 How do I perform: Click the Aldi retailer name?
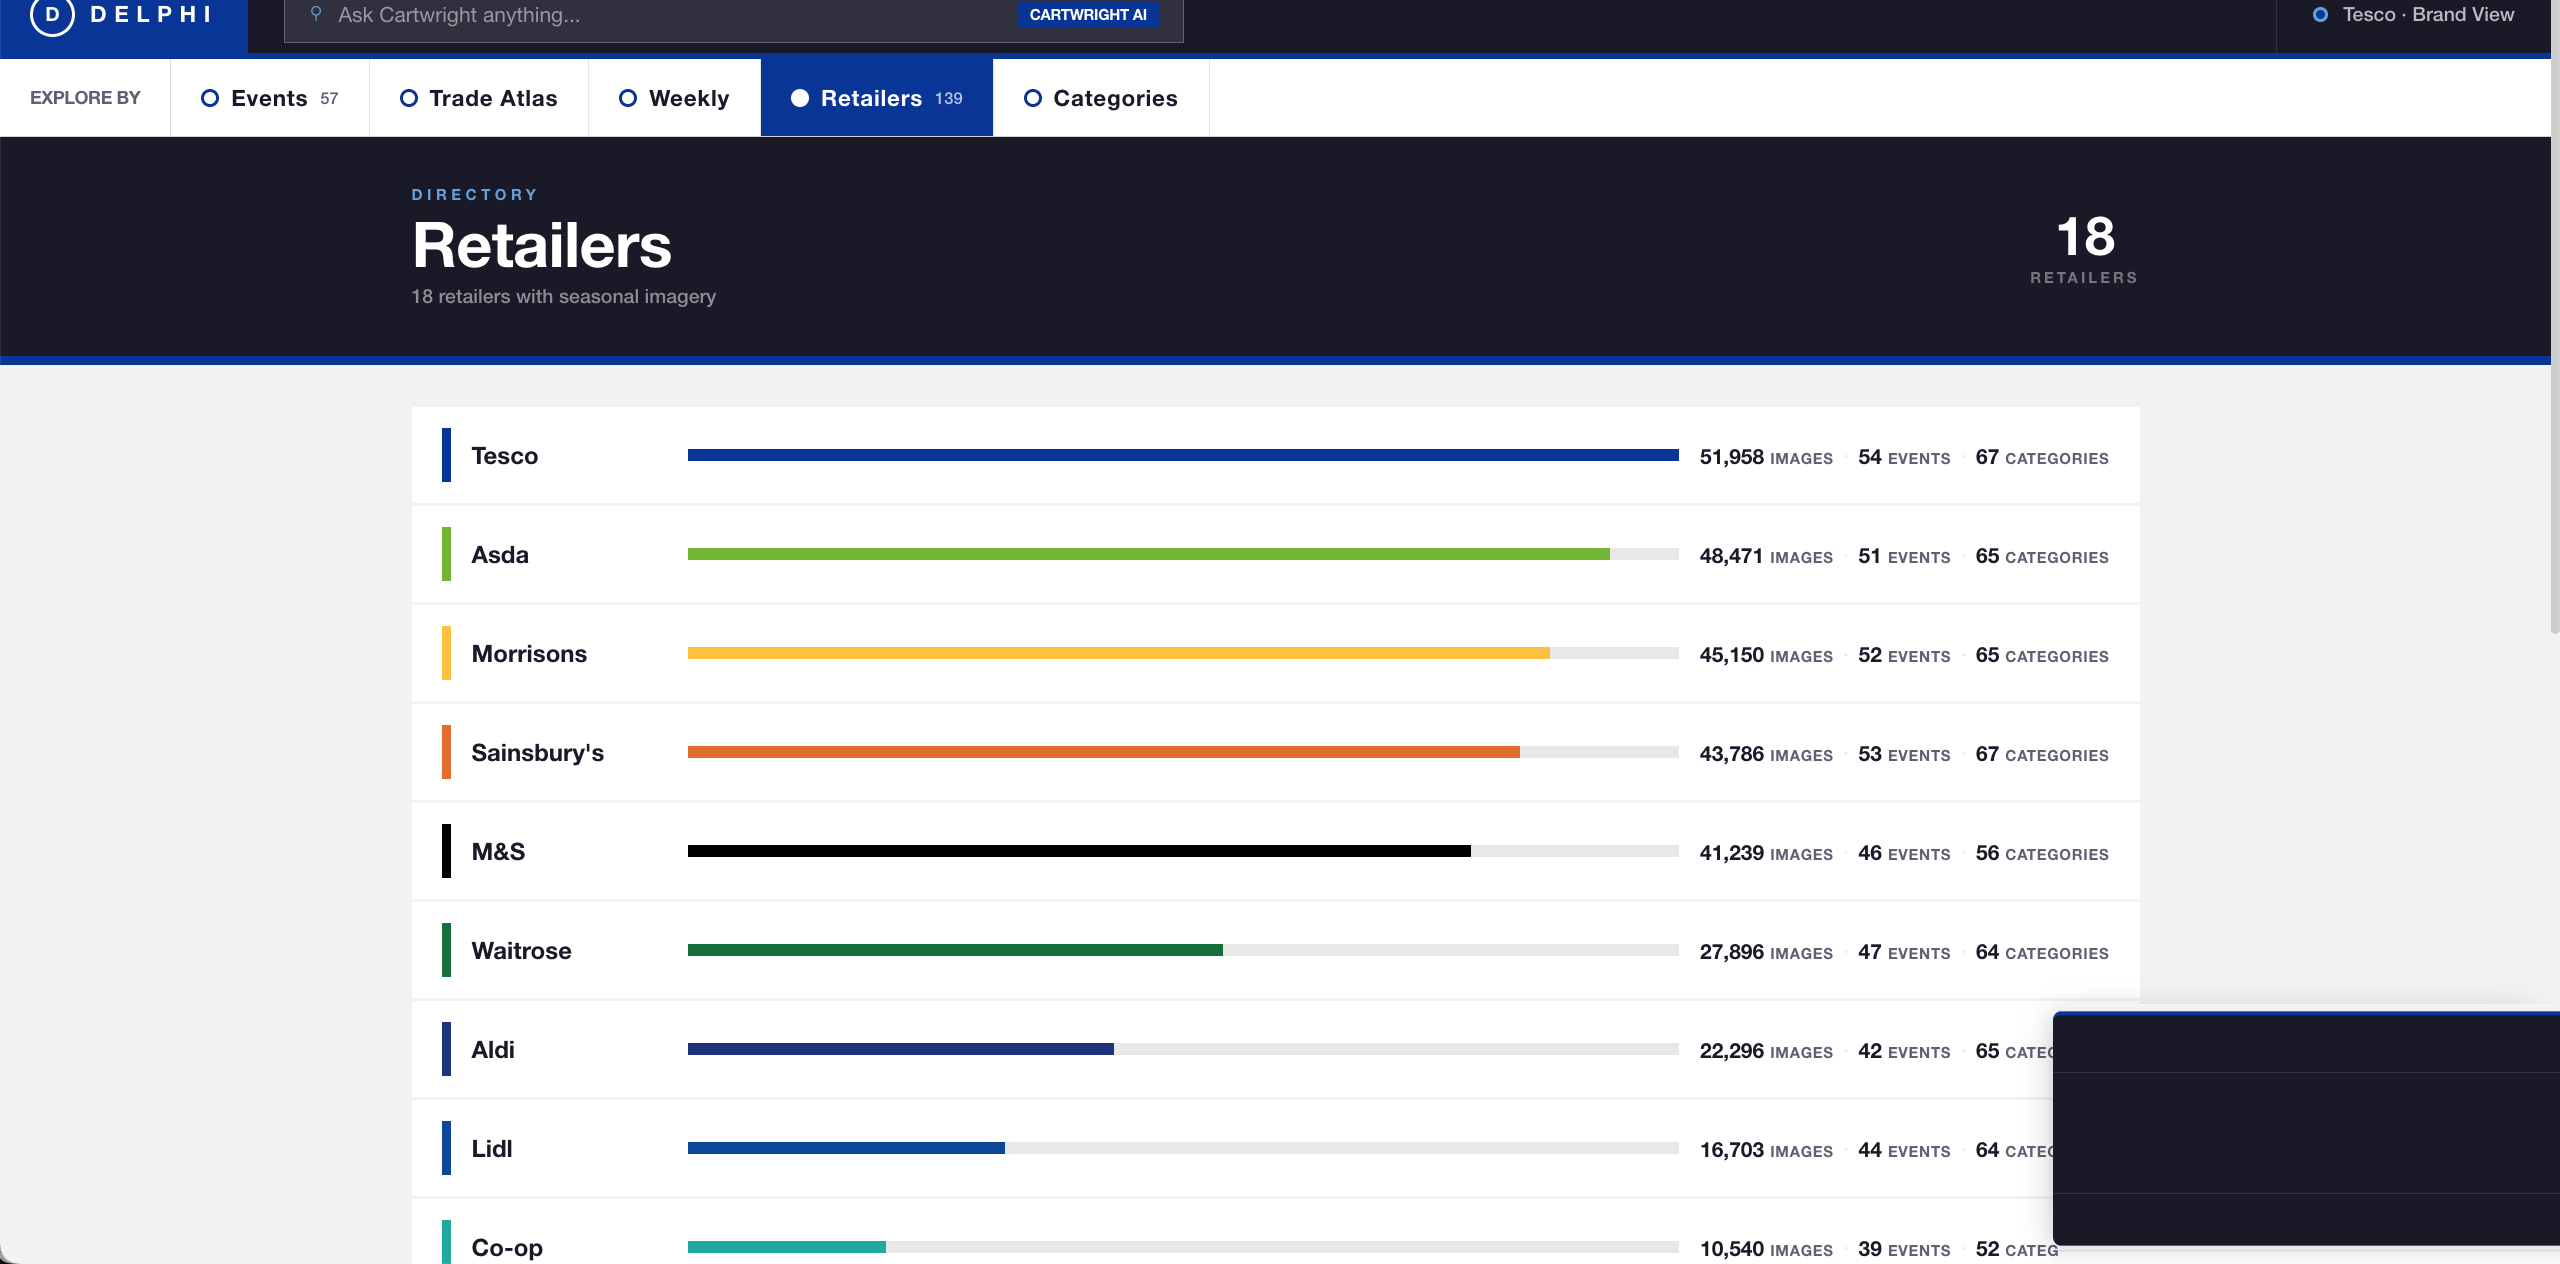click(493, 1050)
